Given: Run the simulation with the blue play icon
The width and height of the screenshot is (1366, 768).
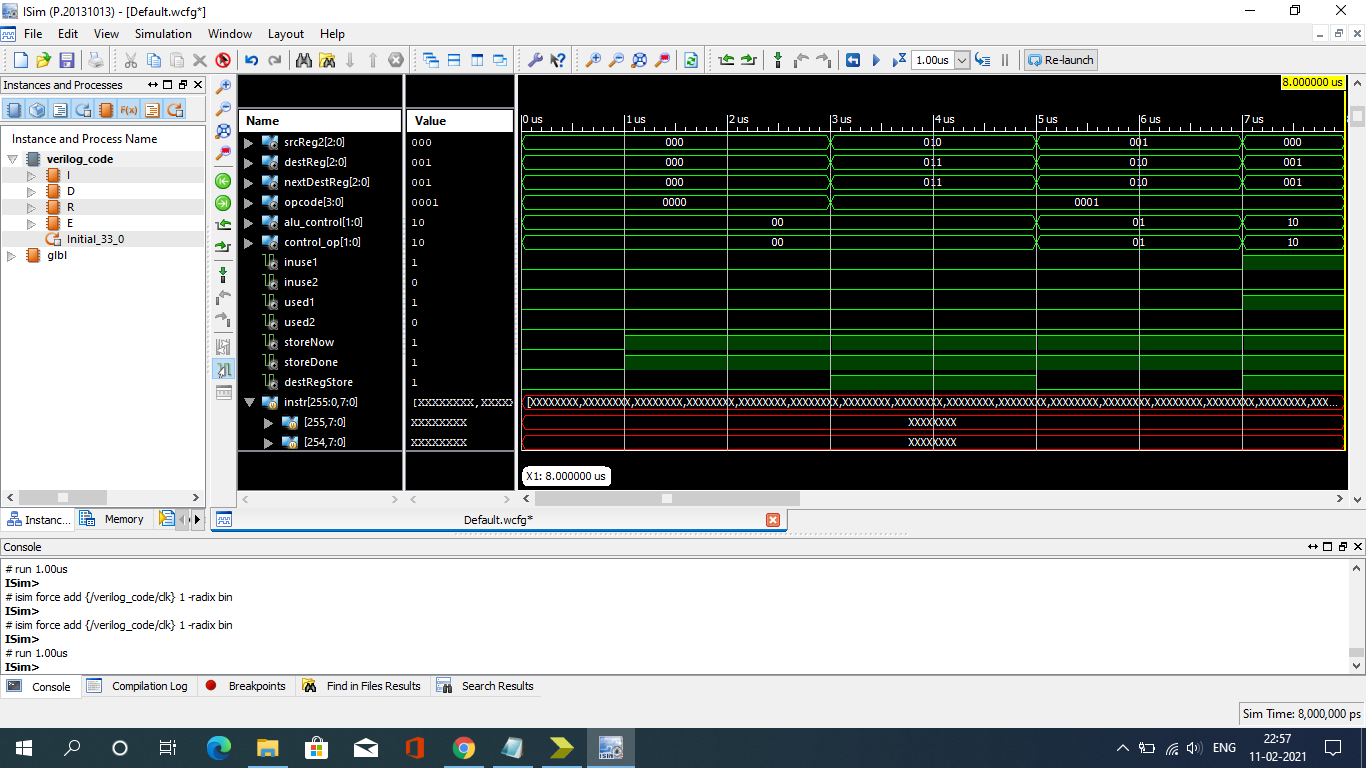Looking at the screenshot, I should [876, 60].
